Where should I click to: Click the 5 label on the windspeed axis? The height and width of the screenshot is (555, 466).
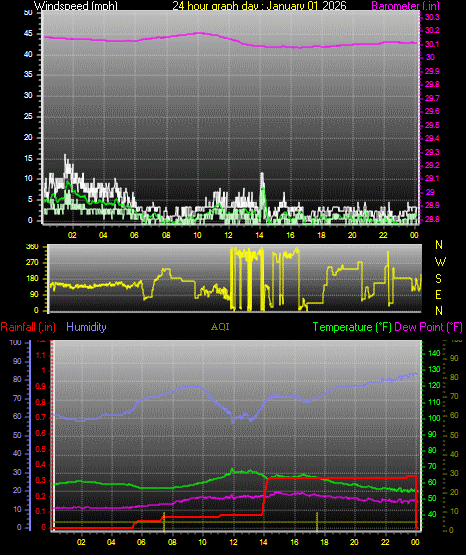(x=30, y=199)
